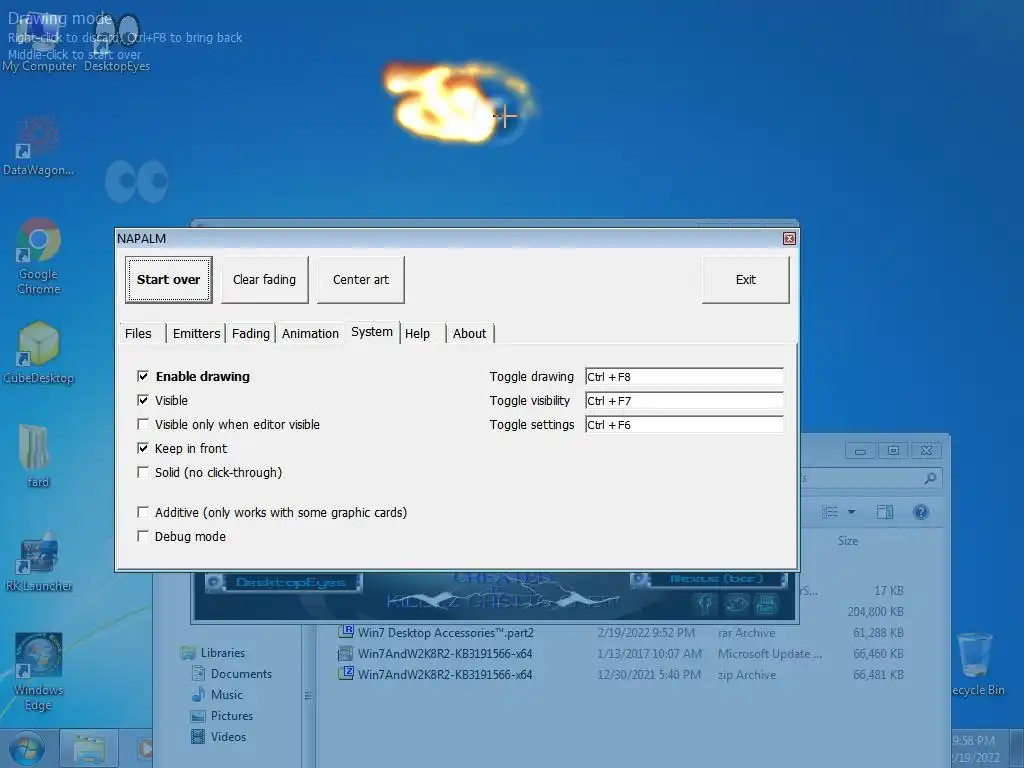Open the fard folder on the desktop

click(37, 456)
